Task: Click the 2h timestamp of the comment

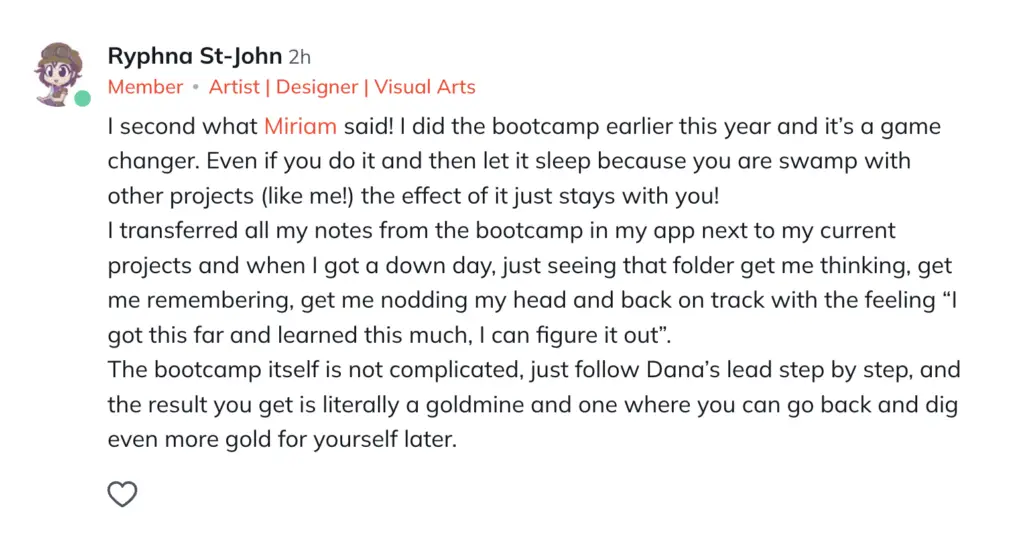Action: [x=300, y=57]
